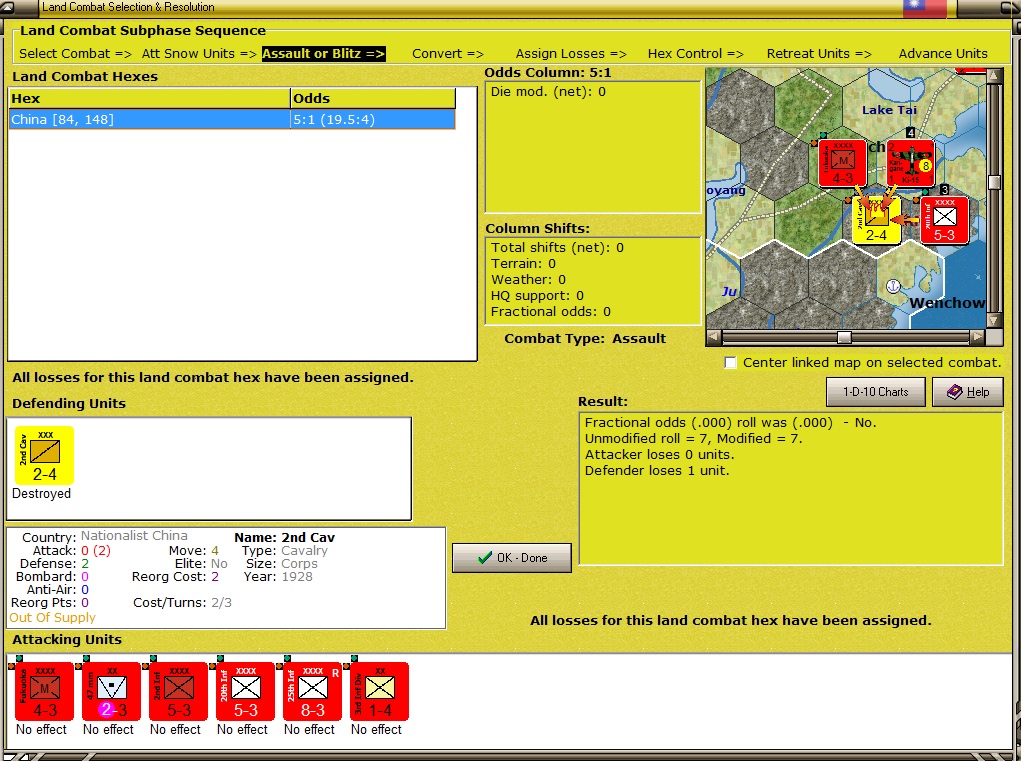Go to the Assign Losses subphase
The image size is (1021, 761).
tap(571, 54)
